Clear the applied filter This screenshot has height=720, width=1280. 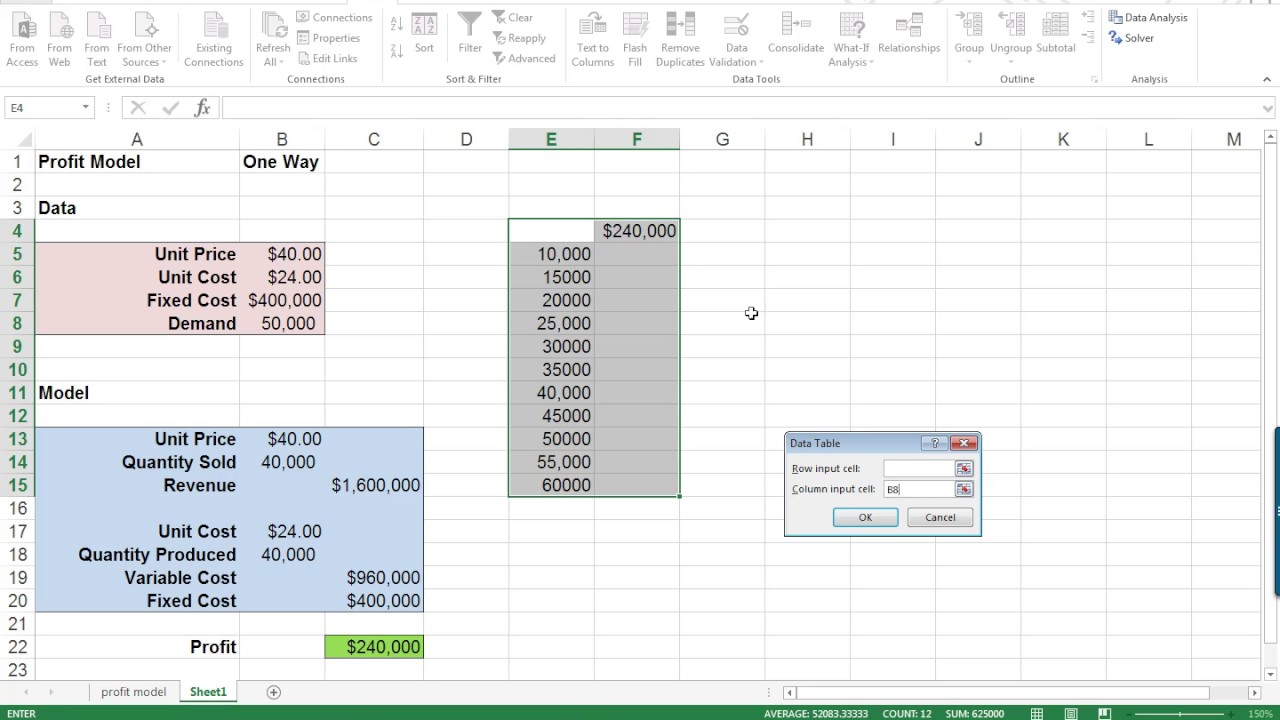tap(512, 18)
